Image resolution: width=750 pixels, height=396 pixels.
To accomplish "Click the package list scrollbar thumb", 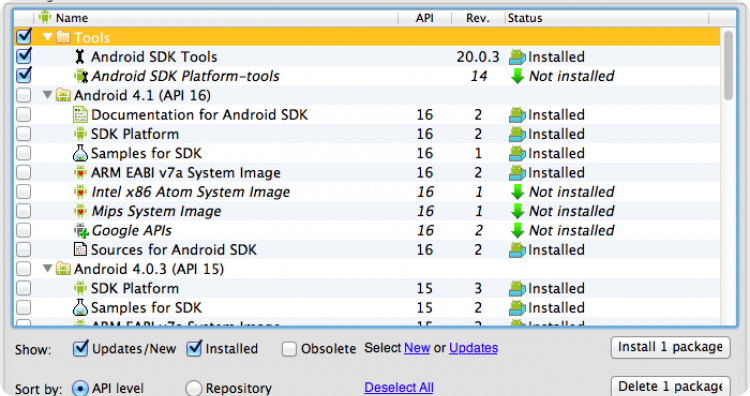I will coord(728,66).
